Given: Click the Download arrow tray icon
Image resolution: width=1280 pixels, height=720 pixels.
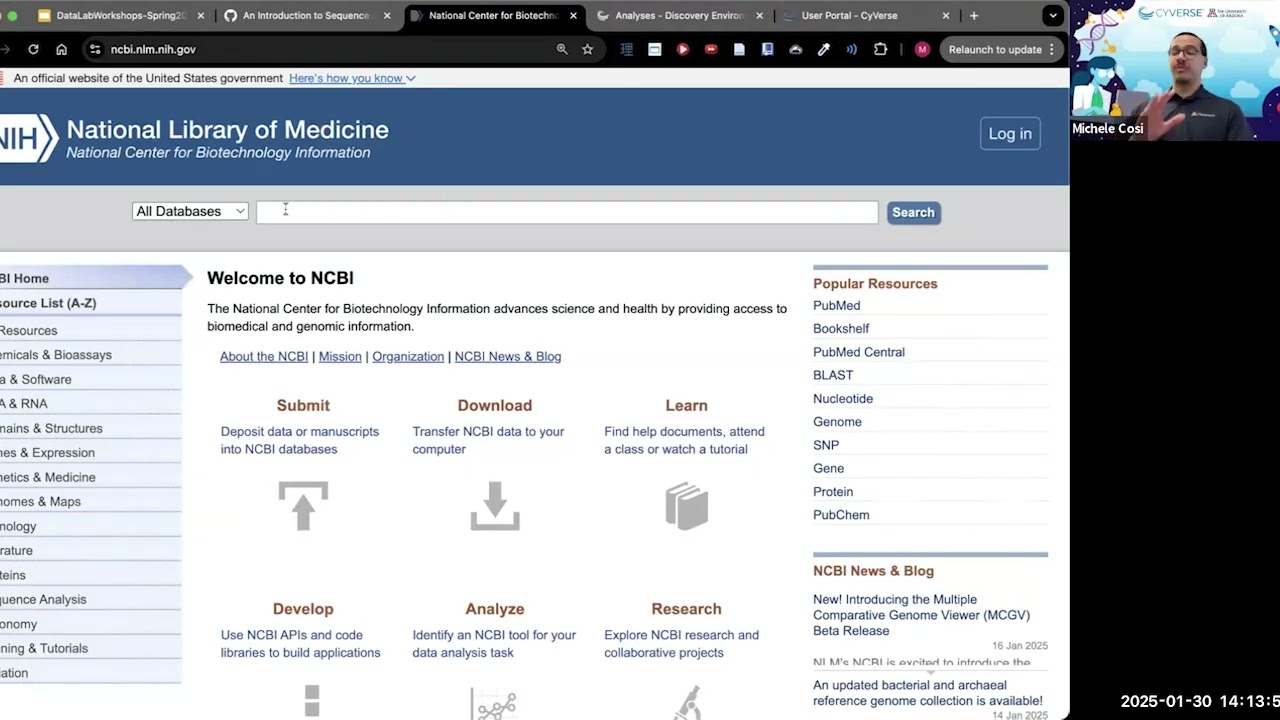Looking at the screenshot, I should (x=495, y=505).
